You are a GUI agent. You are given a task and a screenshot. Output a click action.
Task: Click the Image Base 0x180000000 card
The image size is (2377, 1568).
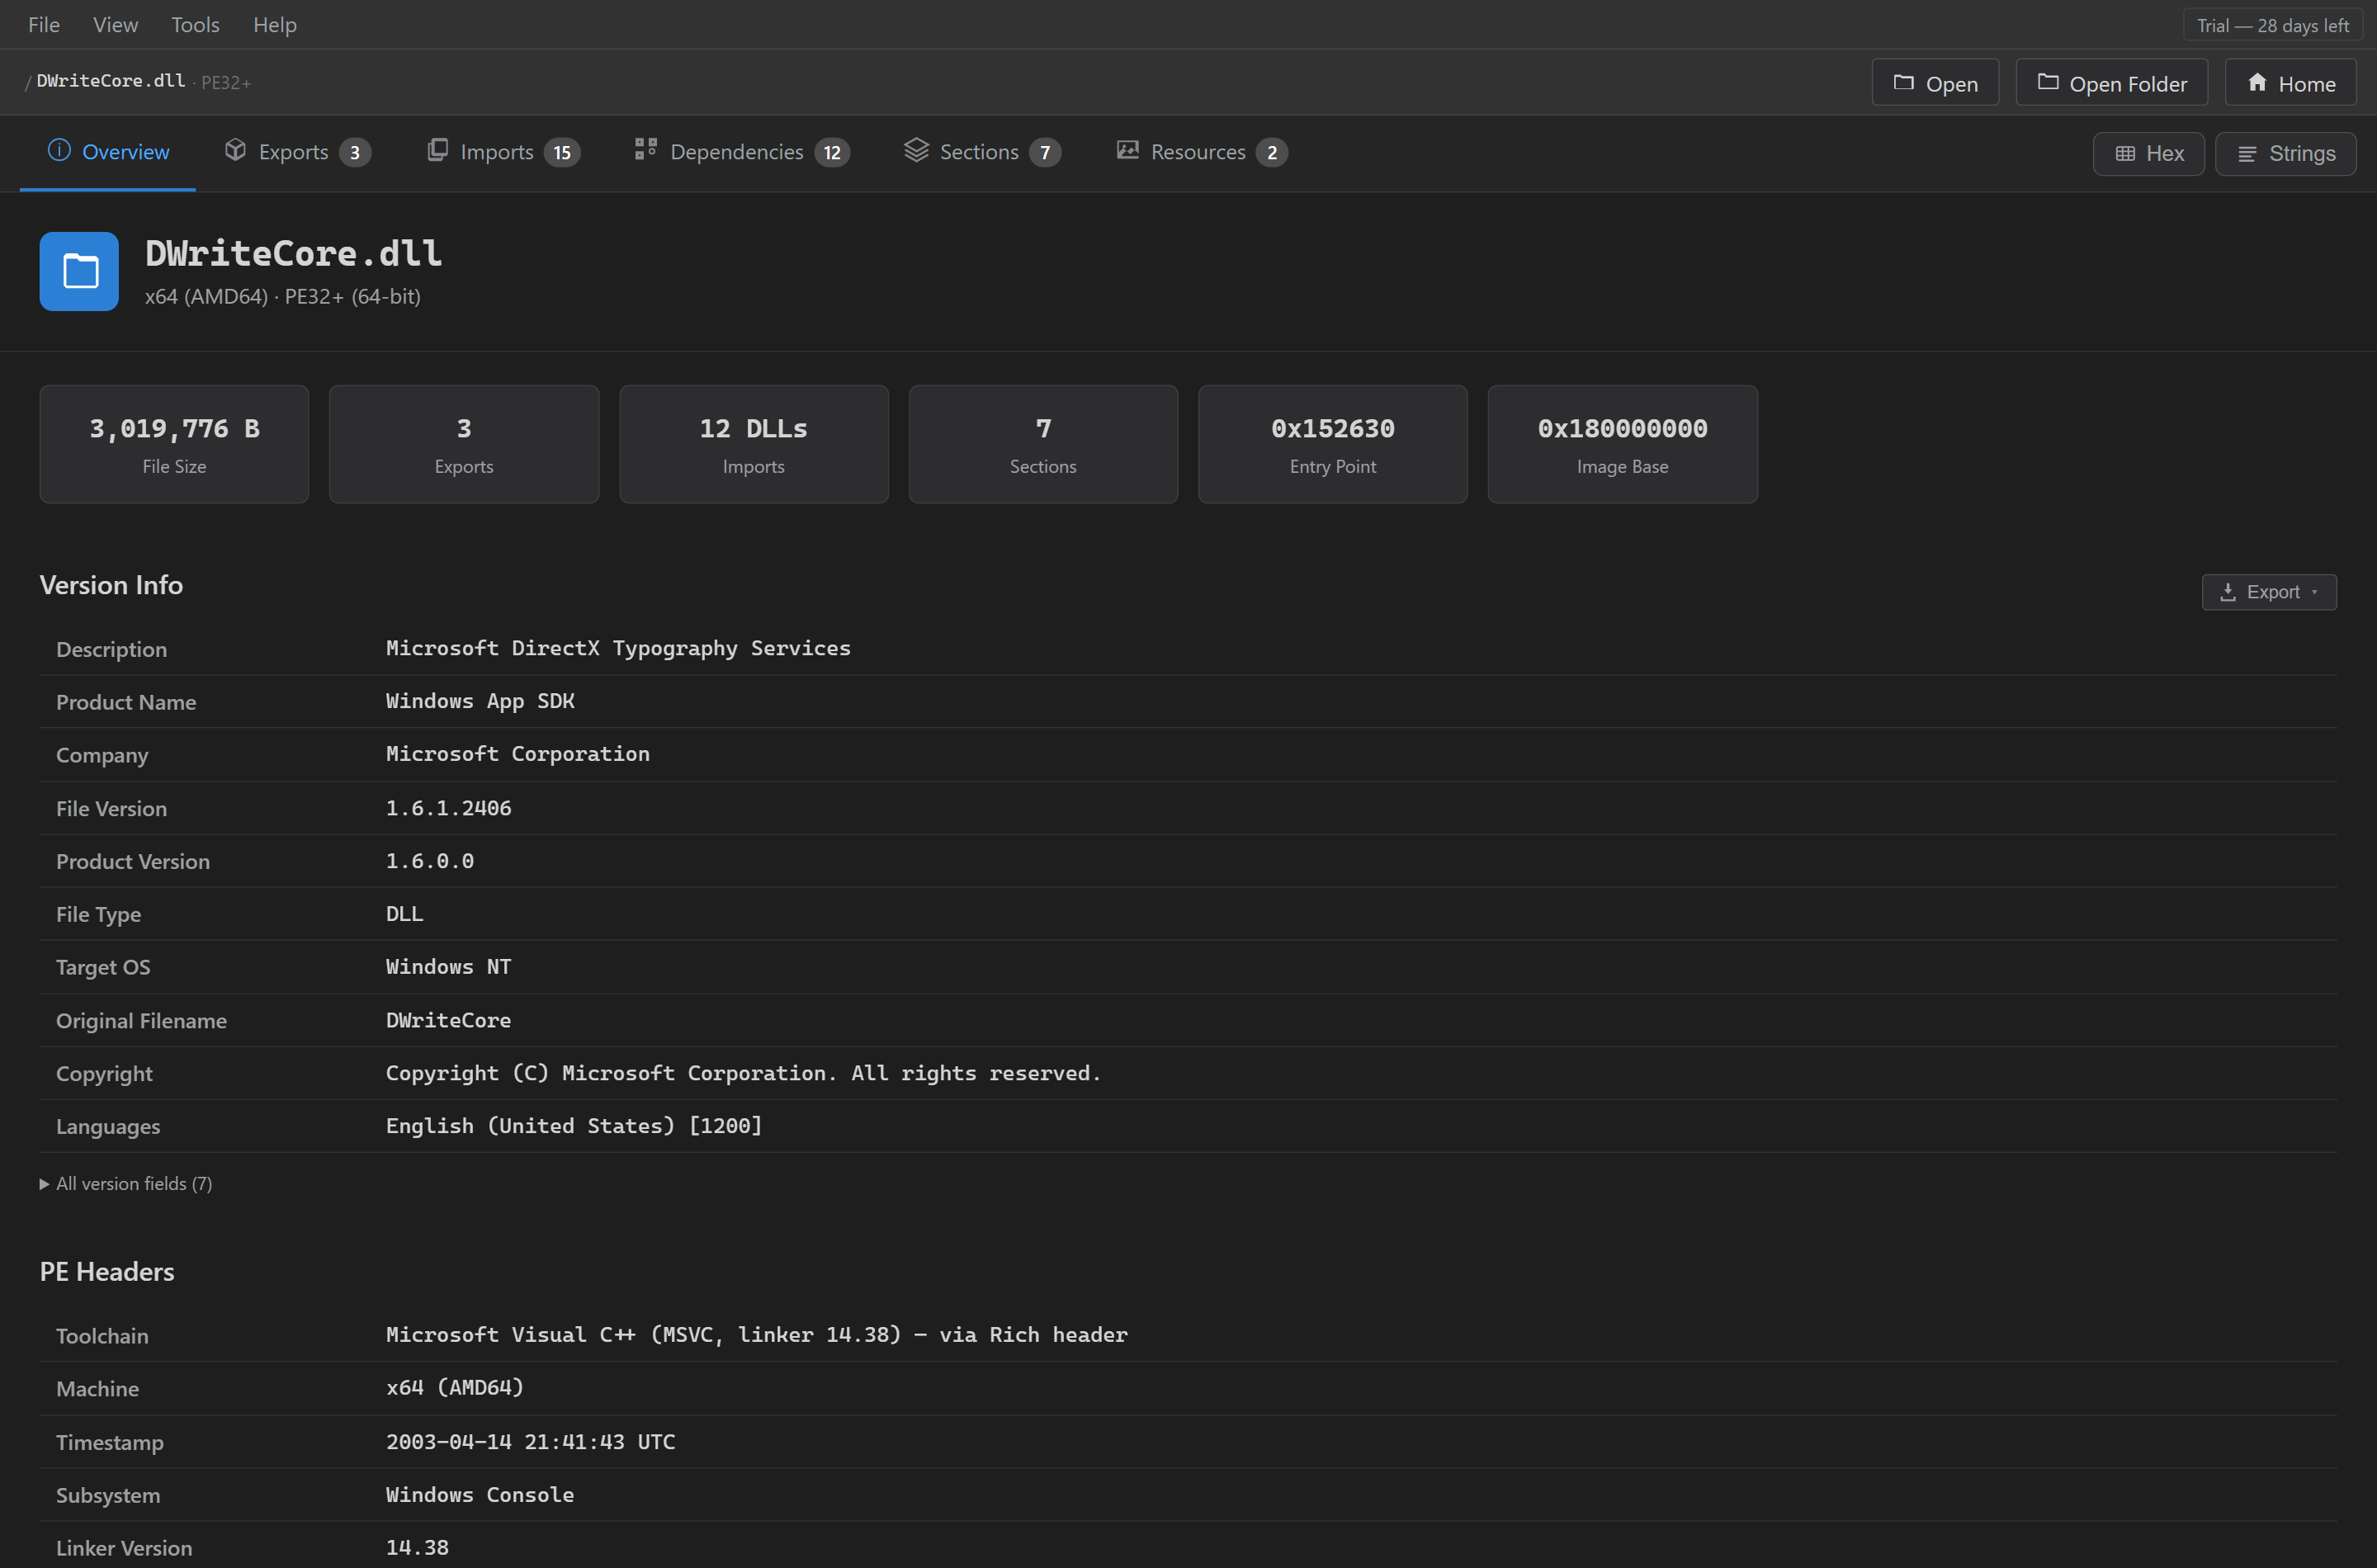pos(1622,444)
